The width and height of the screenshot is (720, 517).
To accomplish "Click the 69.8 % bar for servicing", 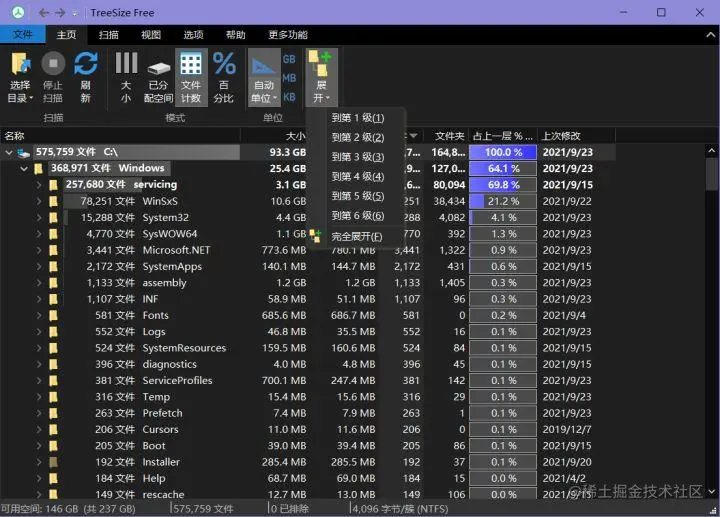I will [503, 185].
